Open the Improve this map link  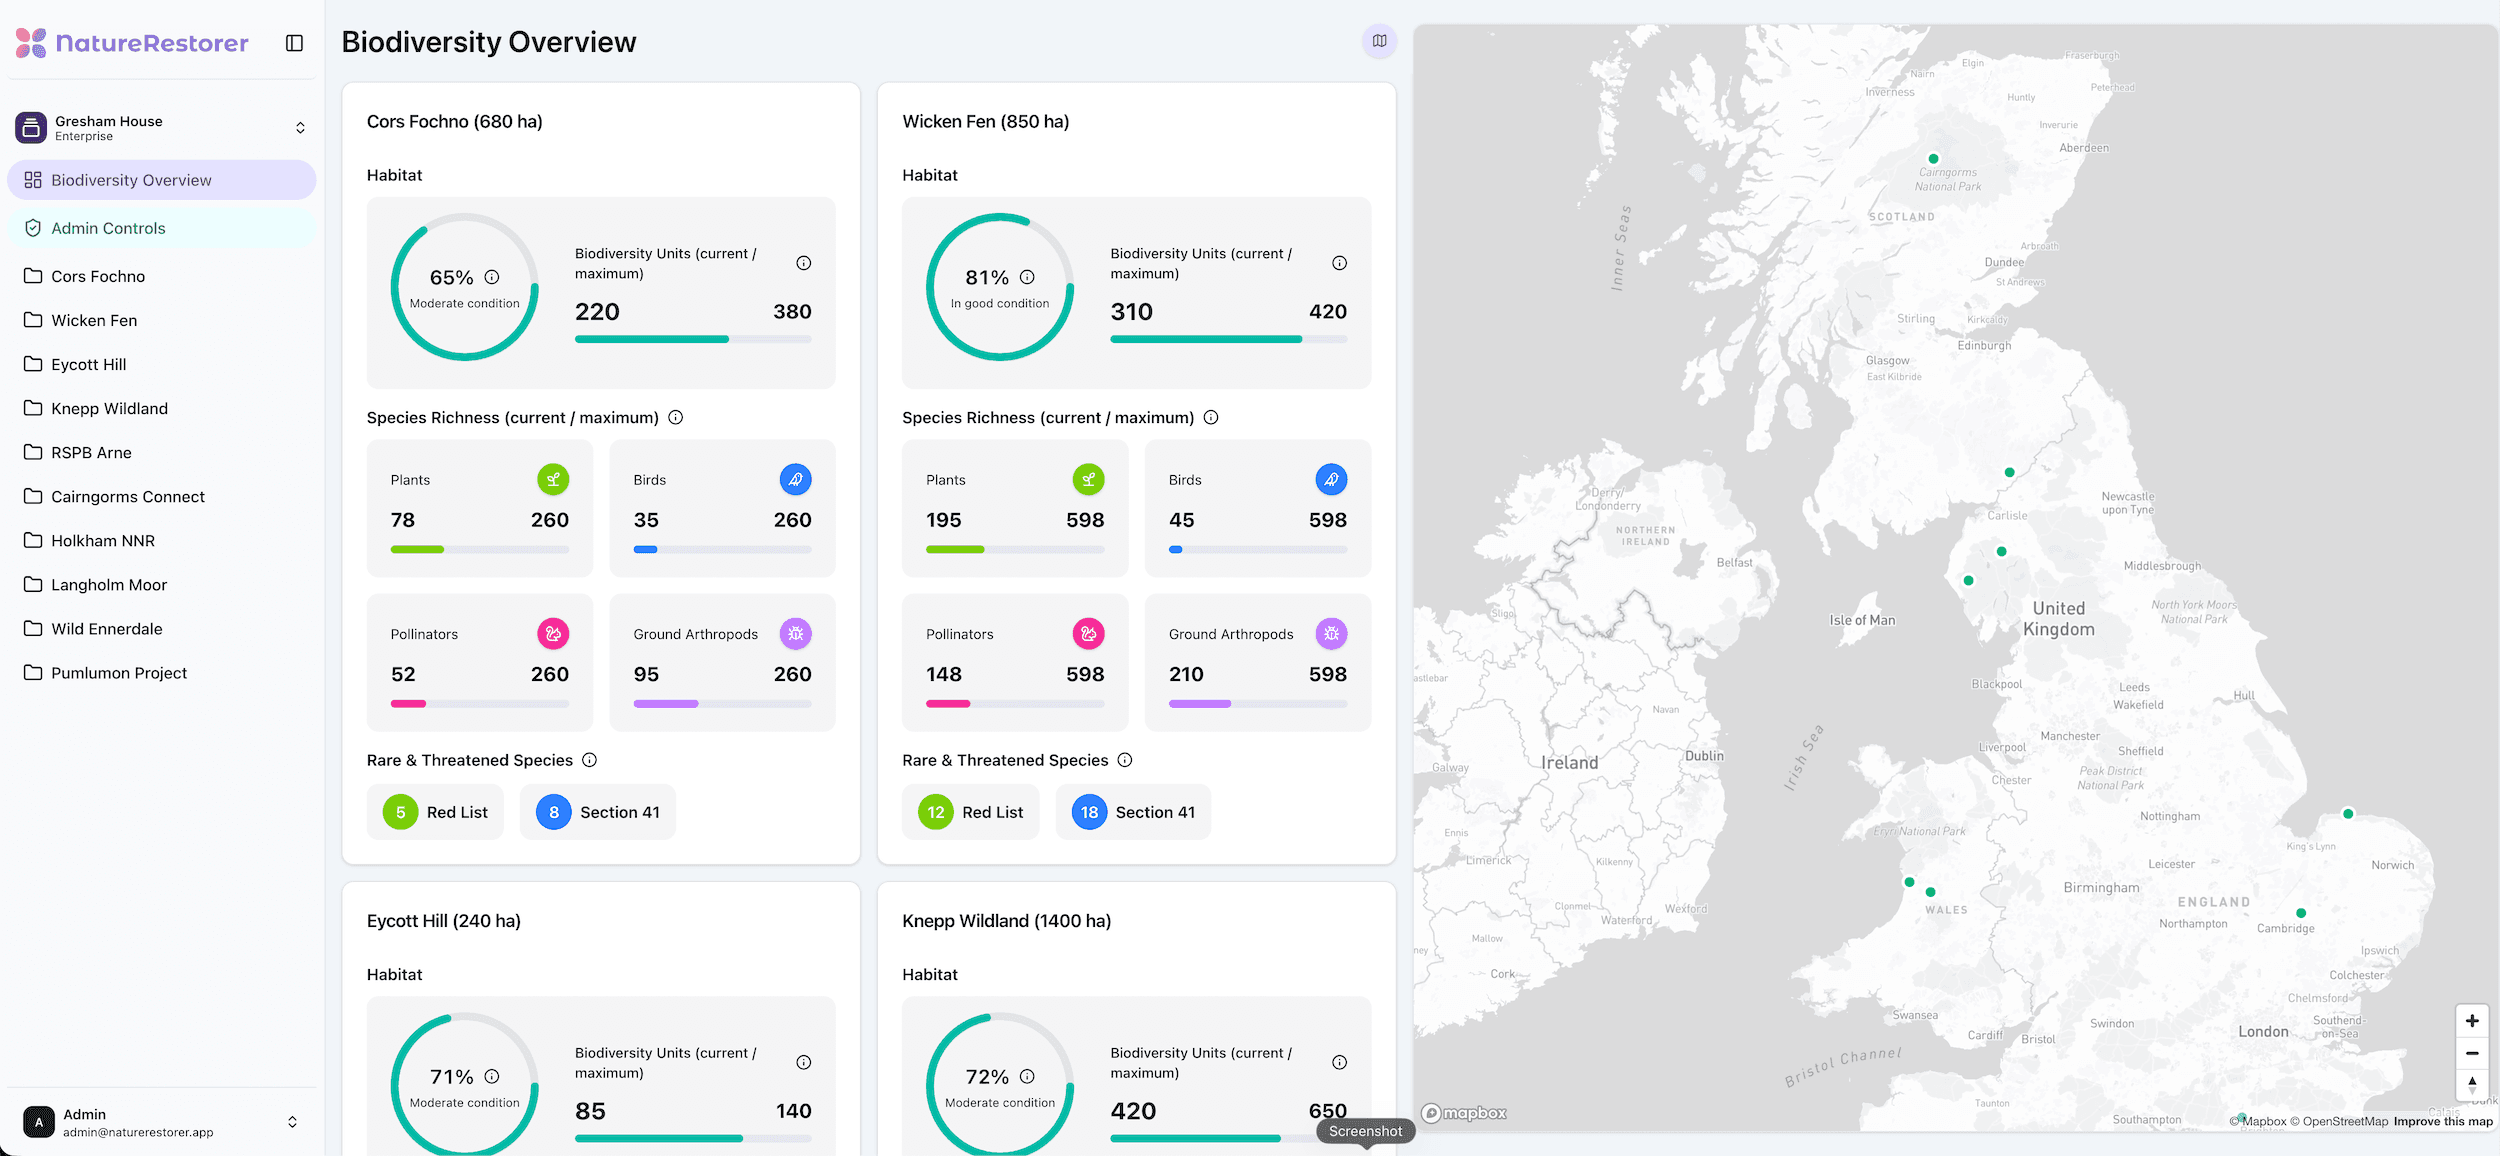click(x=2443, y=1121)
